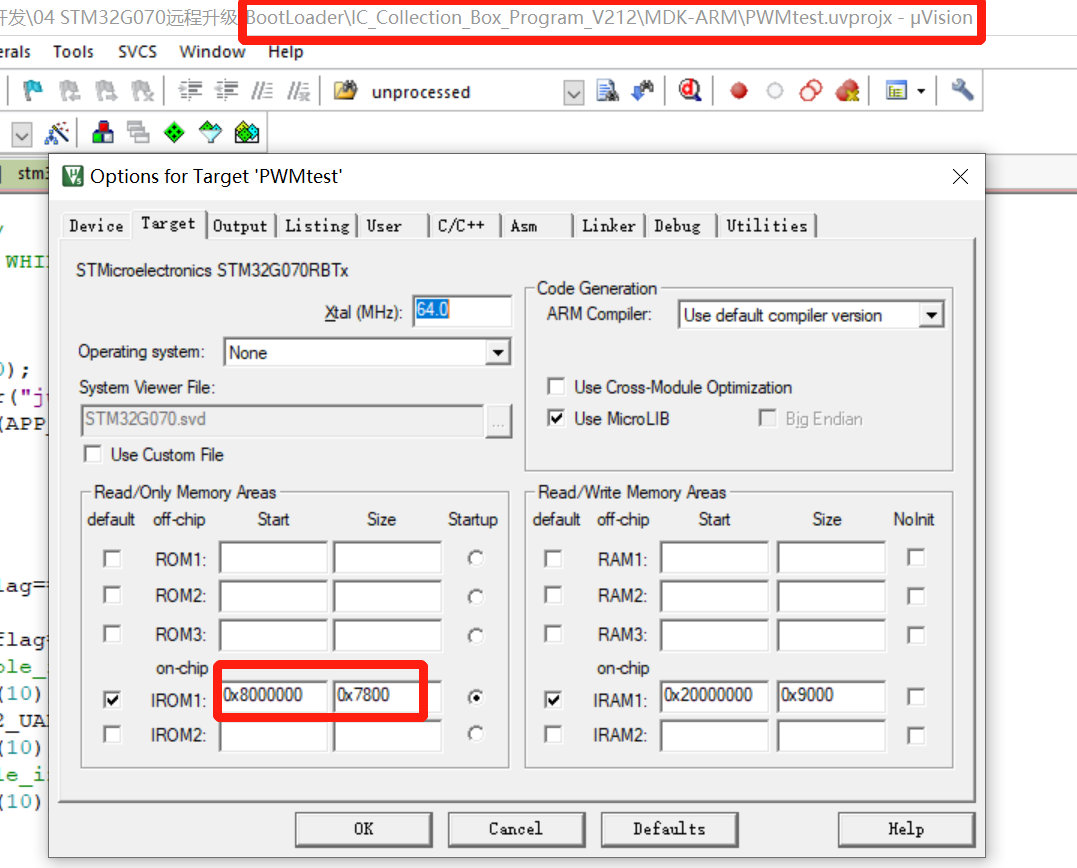Viewport: 1077px width, 868px height.
Task: Click the System Viewer File browse button
Action: 499,420
